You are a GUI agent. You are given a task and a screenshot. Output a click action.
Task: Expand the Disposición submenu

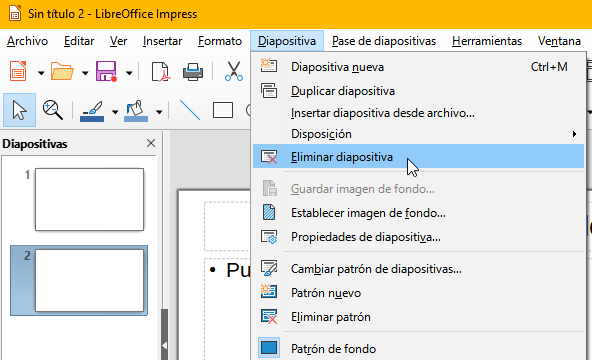point(418,134)
